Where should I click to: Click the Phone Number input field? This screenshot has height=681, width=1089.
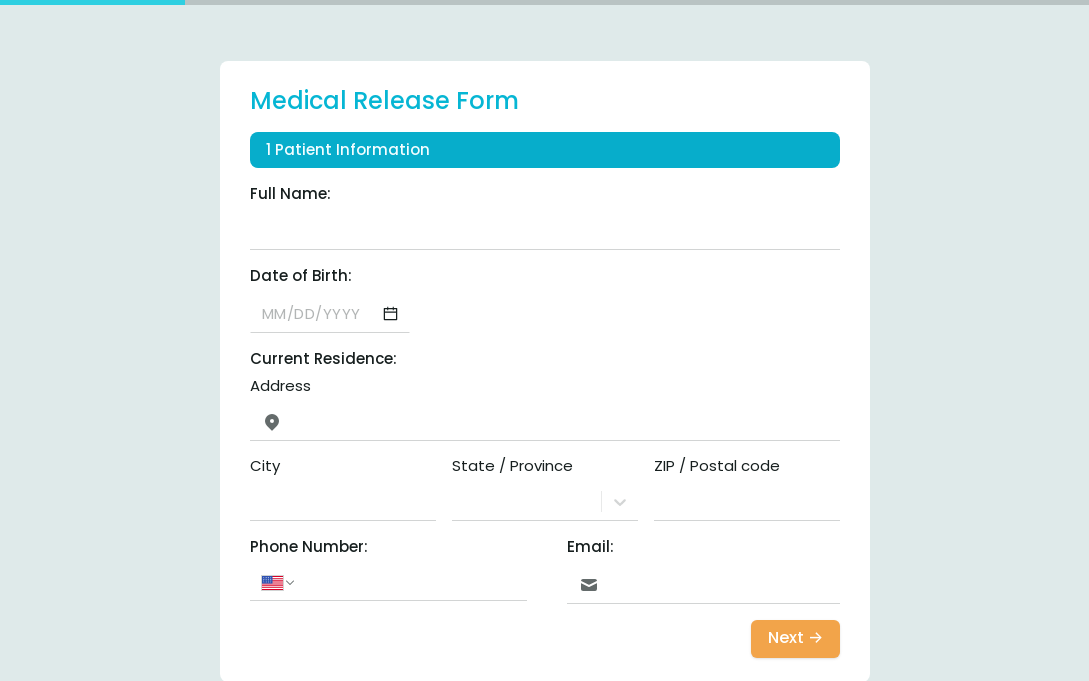click(x=413, y=582)
